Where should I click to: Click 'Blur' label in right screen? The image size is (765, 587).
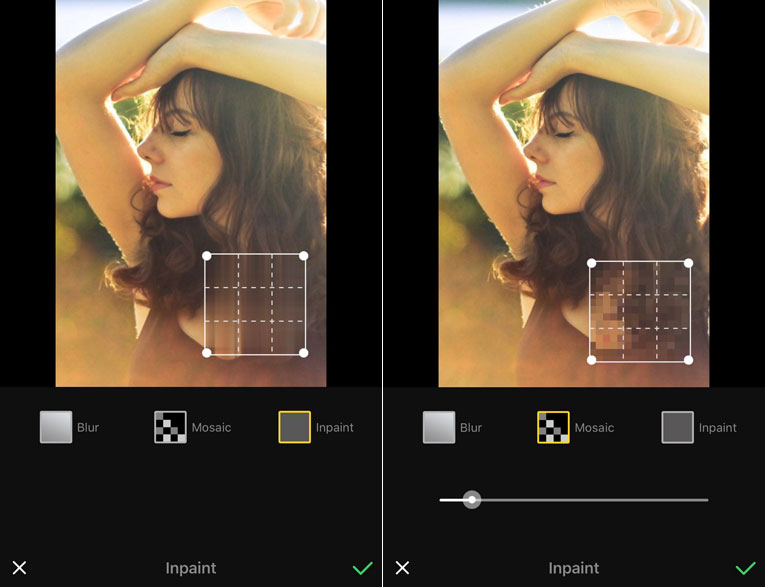[x=471, y=427]
